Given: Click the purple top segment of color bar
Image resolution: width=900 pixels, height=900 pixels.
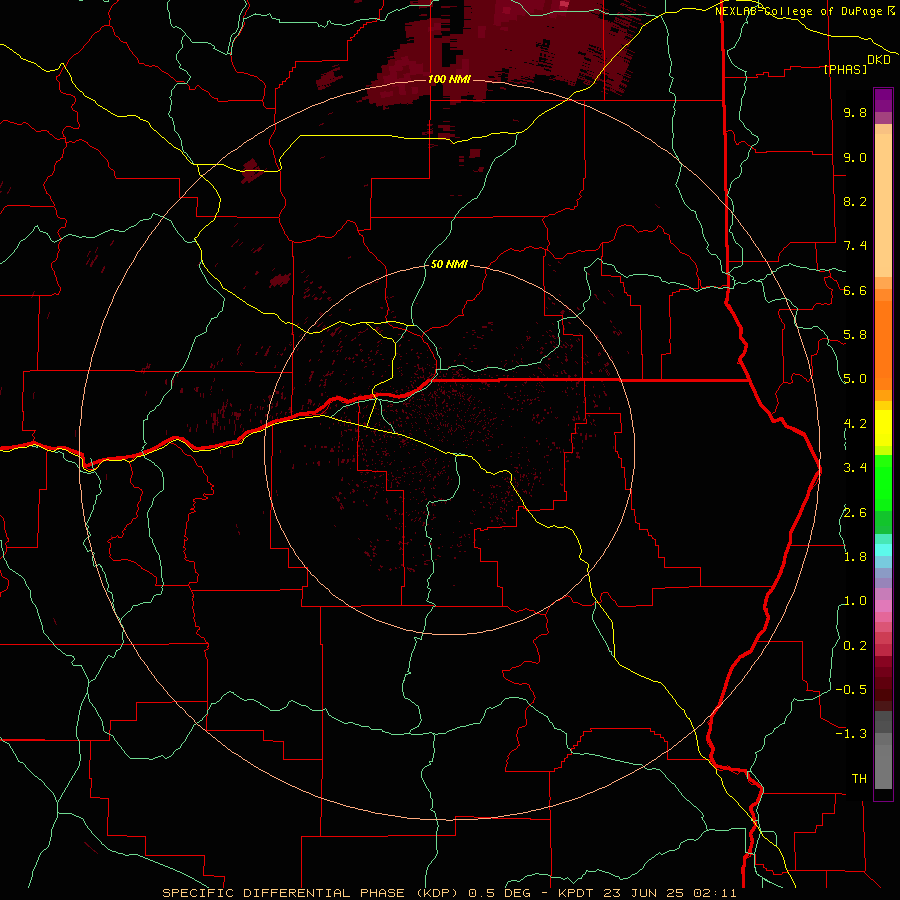Looking at the screenshot, I should coord(883,100).
